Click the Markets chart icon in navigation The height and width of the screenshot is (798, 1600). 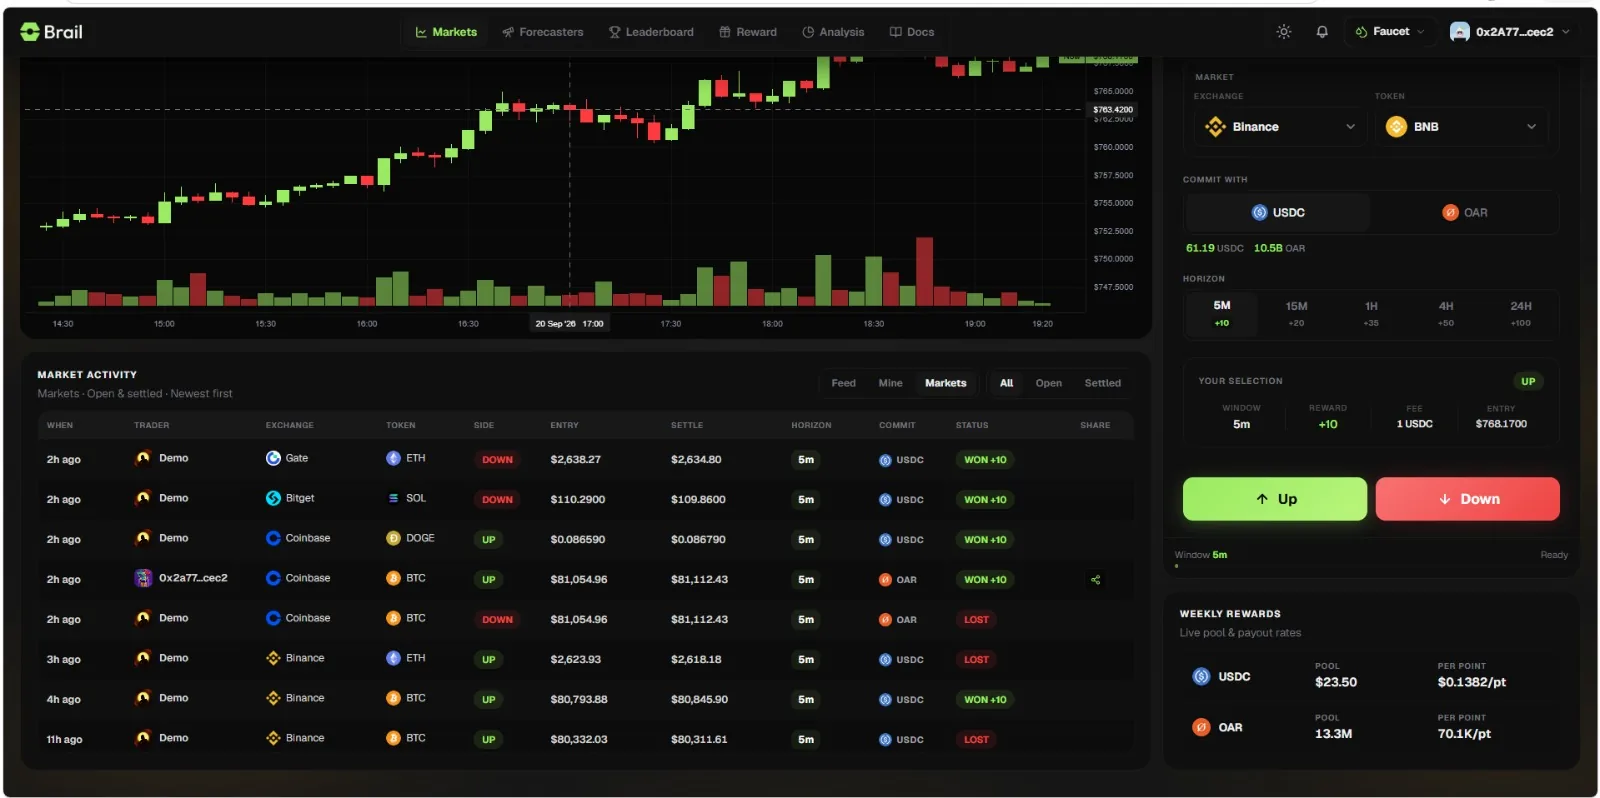421,32
